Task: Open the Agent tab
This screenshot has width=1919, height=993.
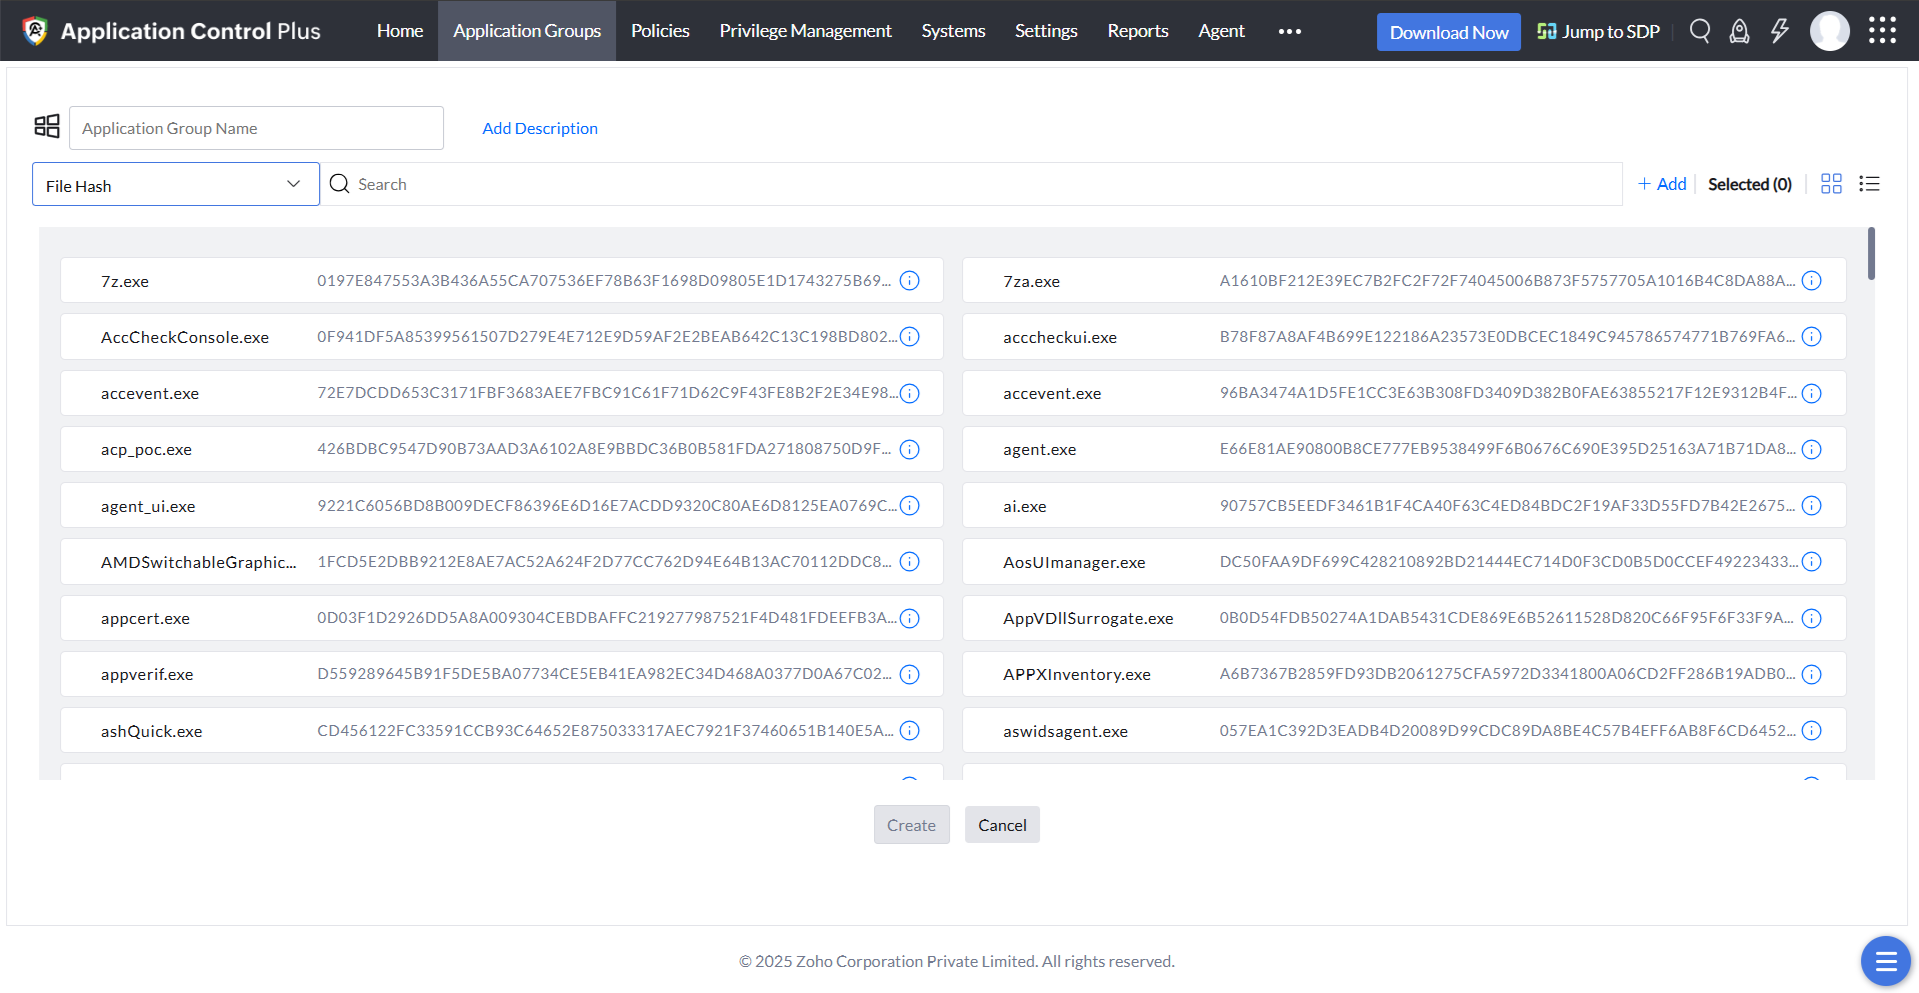Action: [1221, 31]
